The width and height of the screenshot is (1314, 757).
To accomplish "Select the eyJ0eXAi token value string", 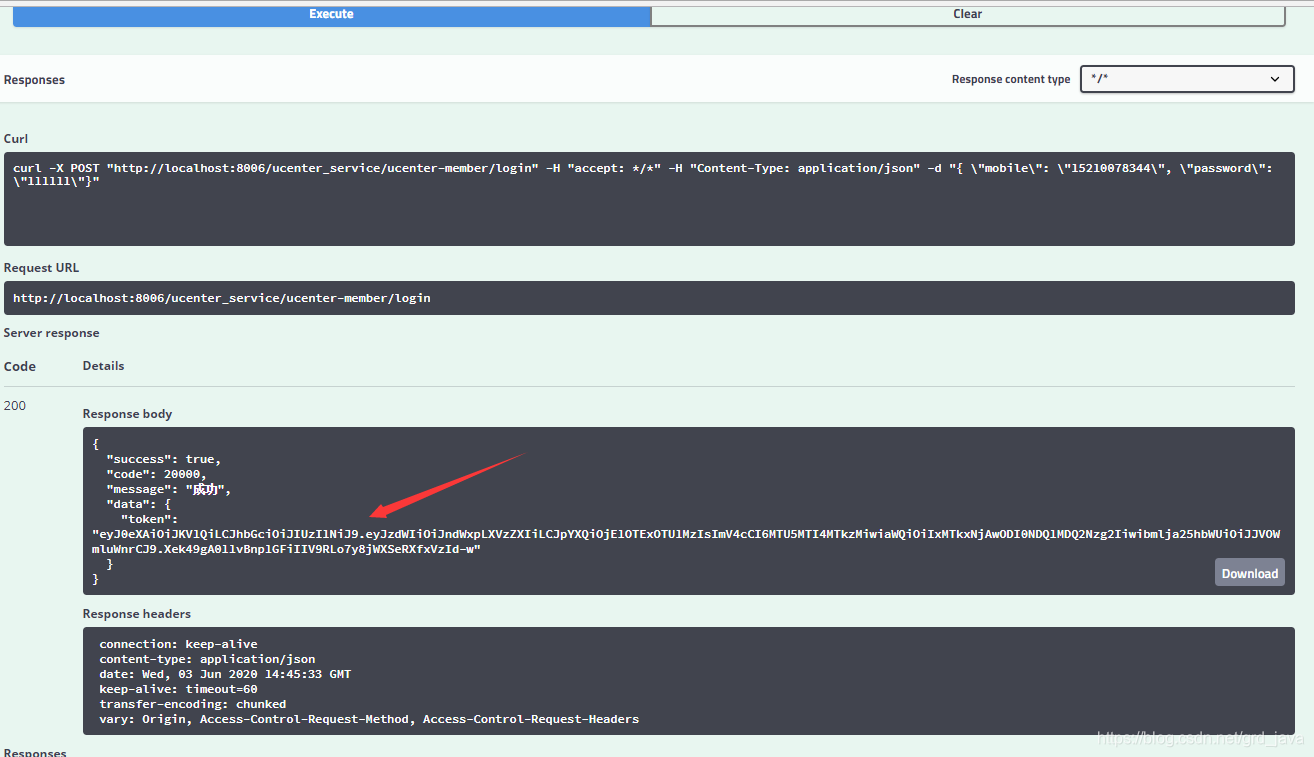I will pyautogui.click(x=686, y=542).
